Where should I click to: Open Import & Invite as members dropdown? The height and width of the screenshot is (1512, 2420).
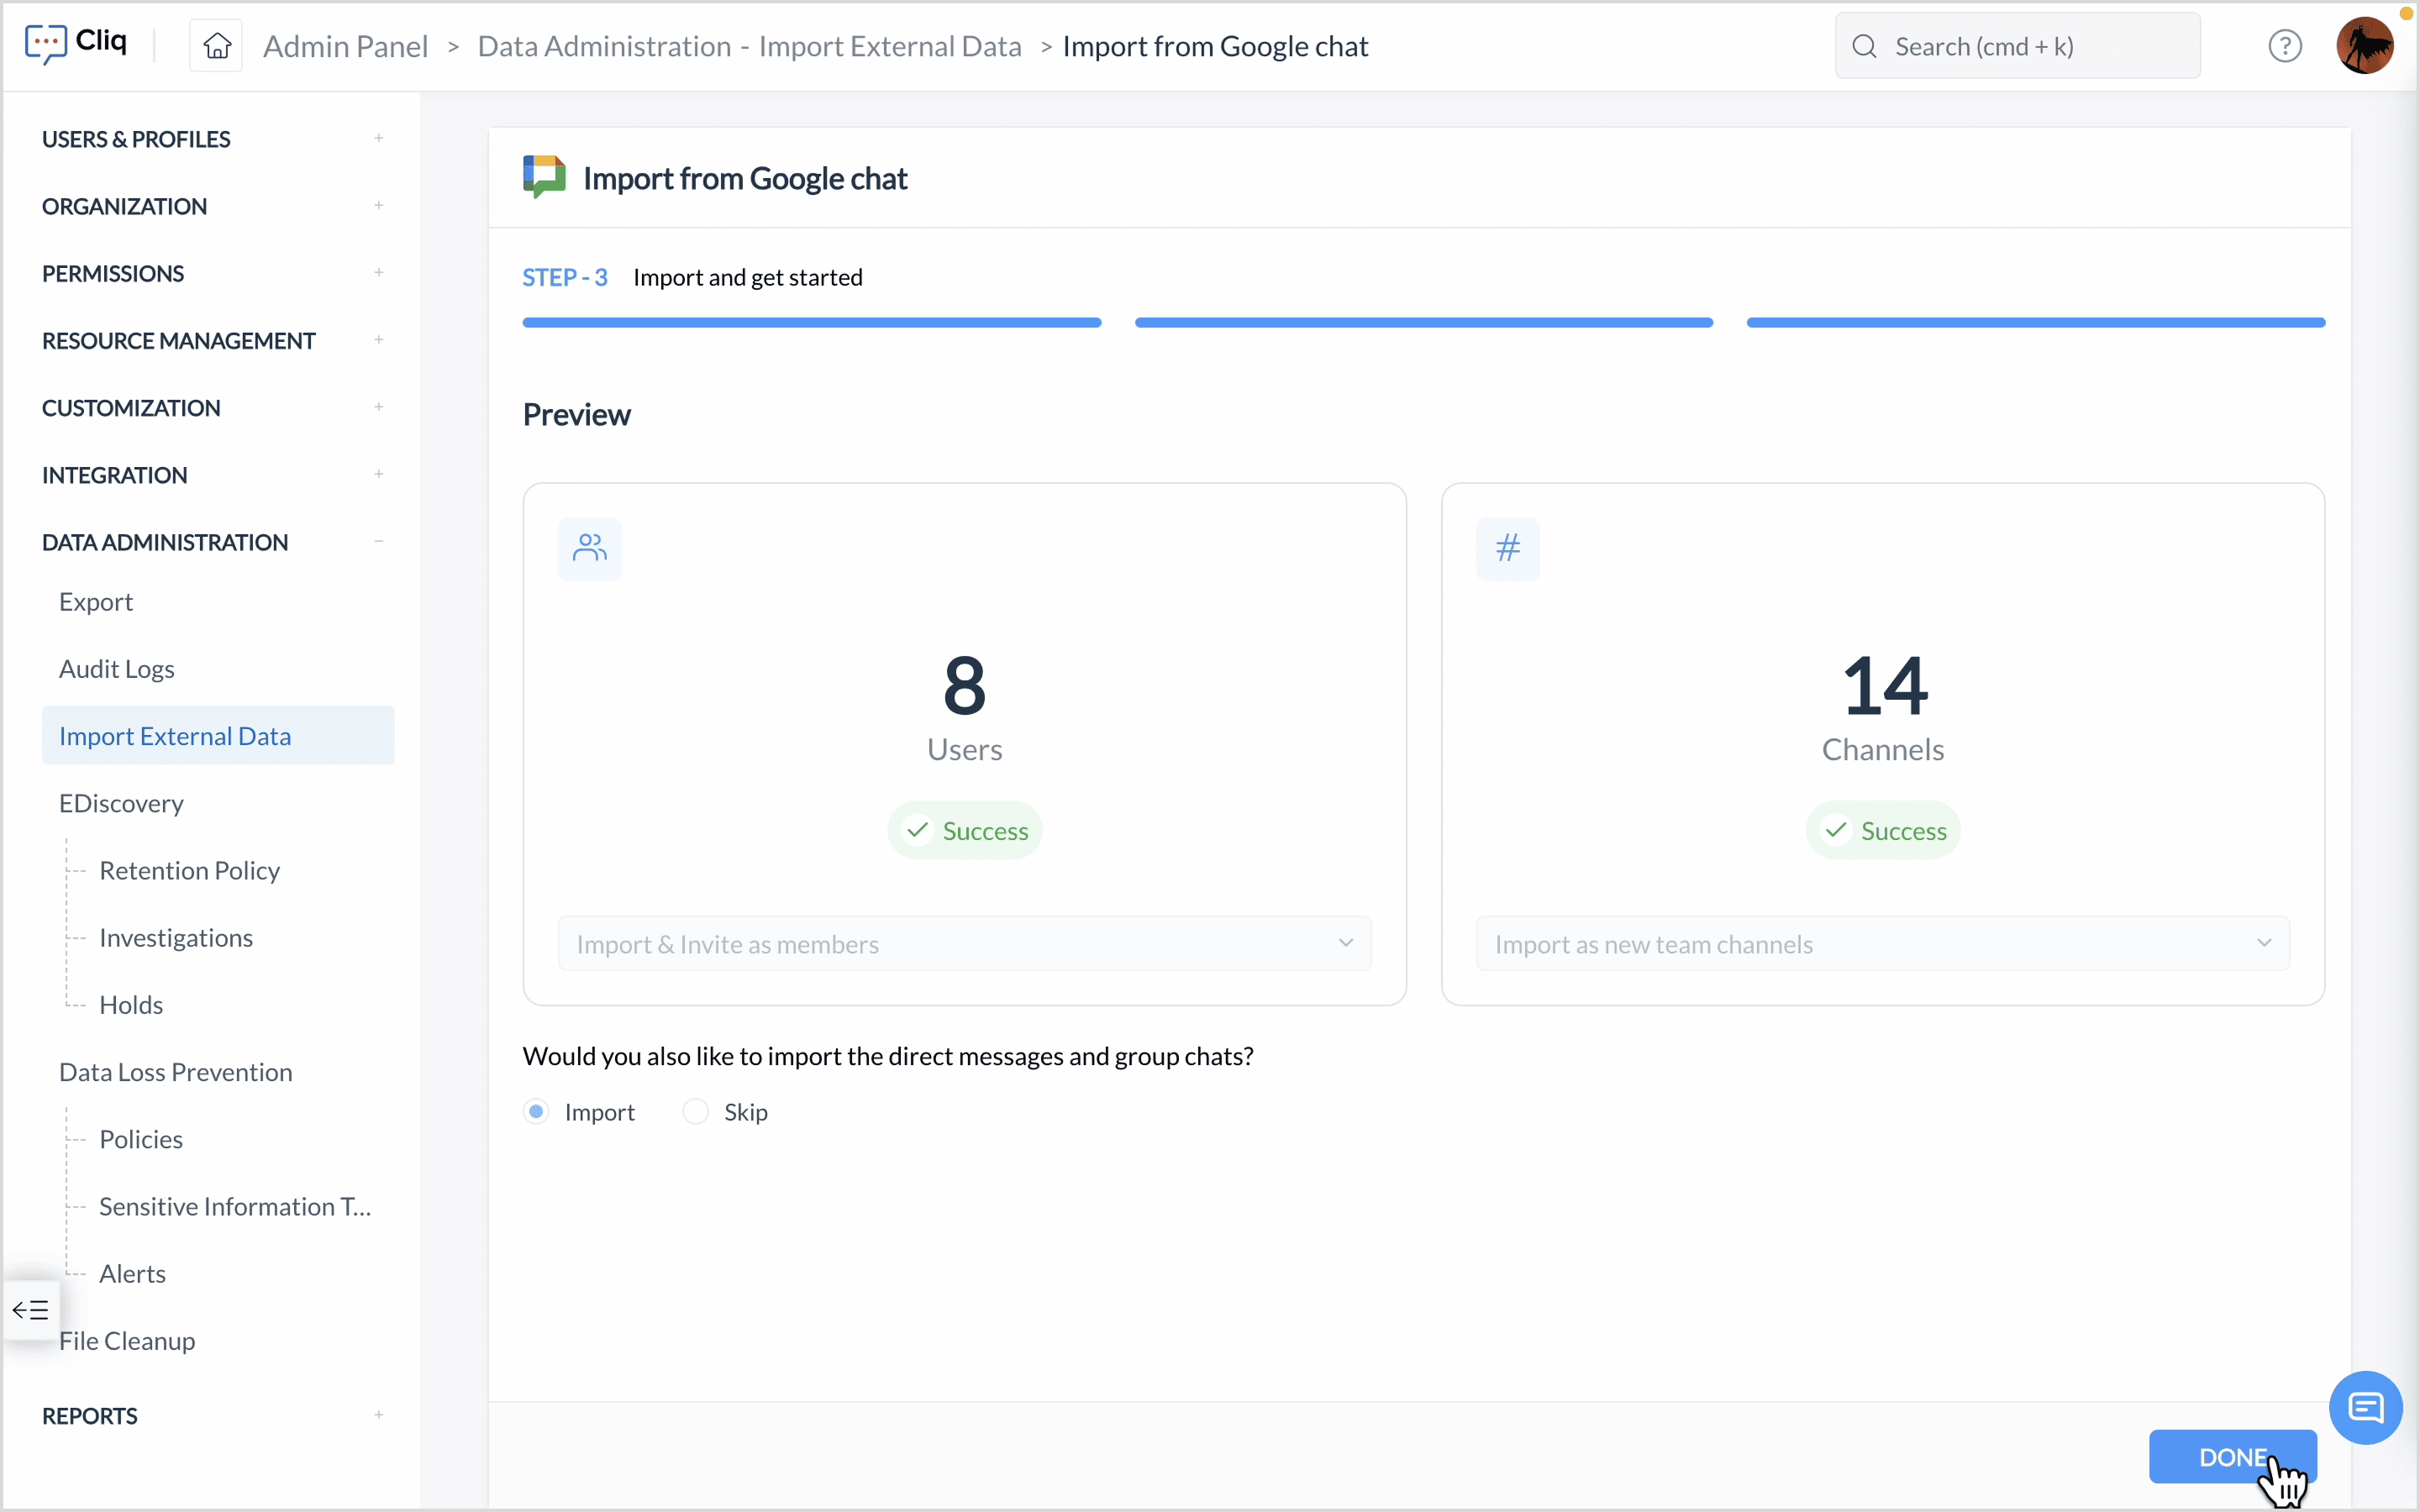click(964, 944)
